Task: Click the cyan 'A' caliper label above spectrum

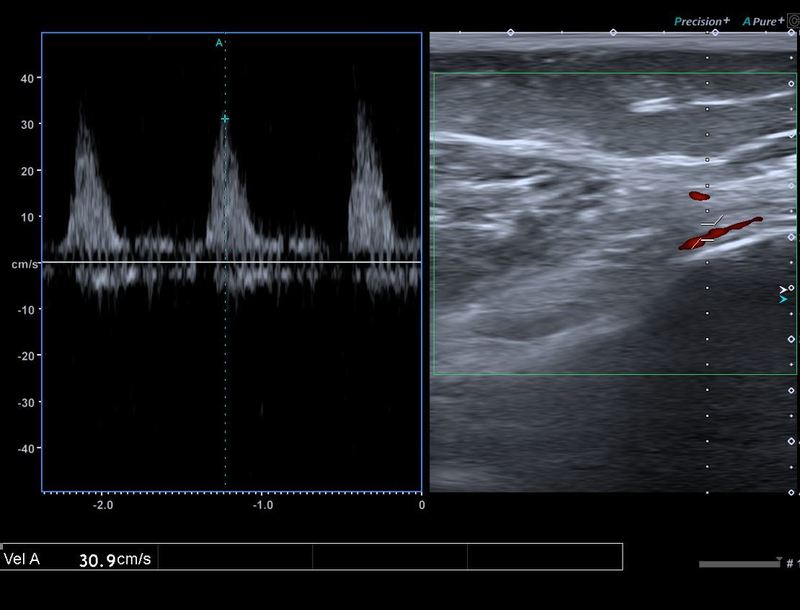Action: pyautogui.click(x=219, y=43)
